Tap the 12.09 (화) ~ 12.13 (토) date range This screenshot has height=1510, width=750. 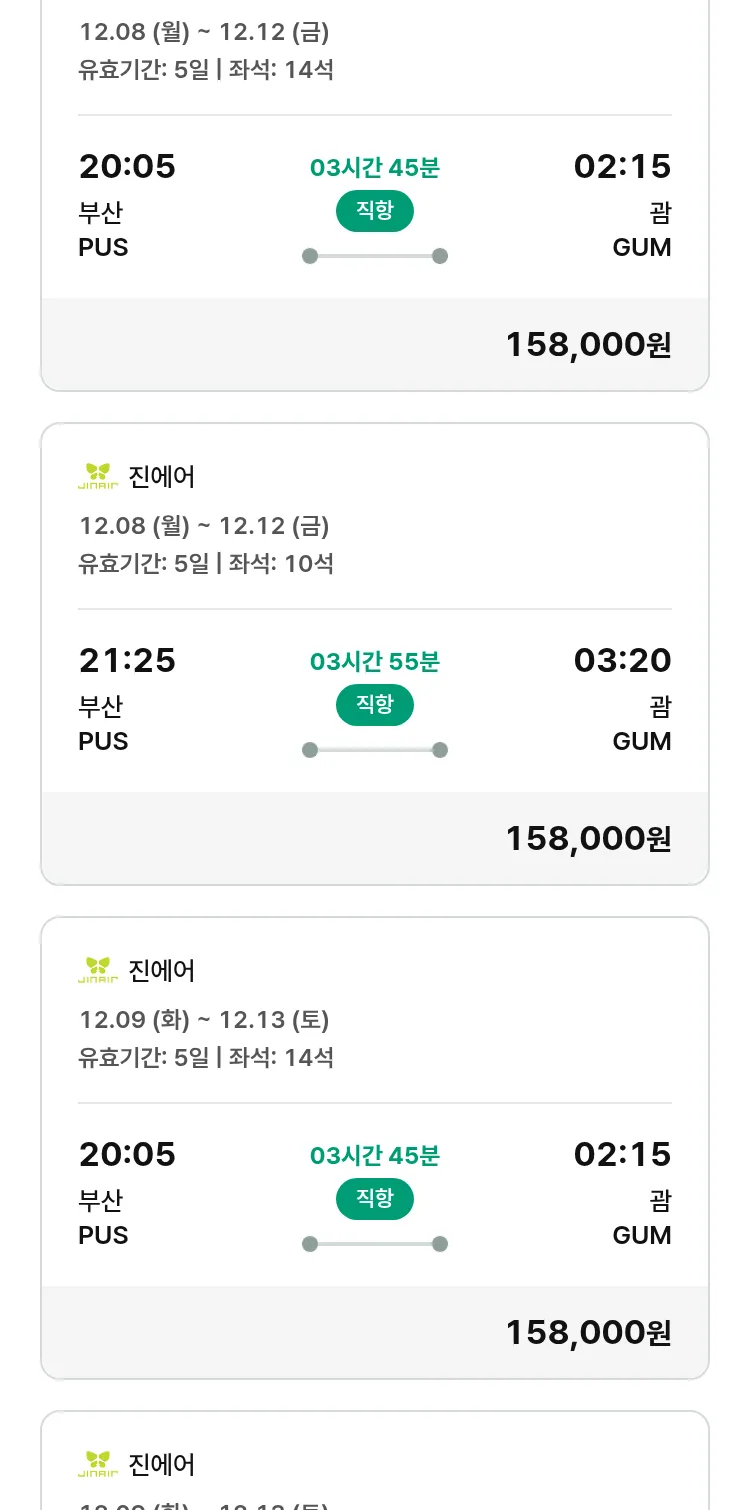point(204,1019)
